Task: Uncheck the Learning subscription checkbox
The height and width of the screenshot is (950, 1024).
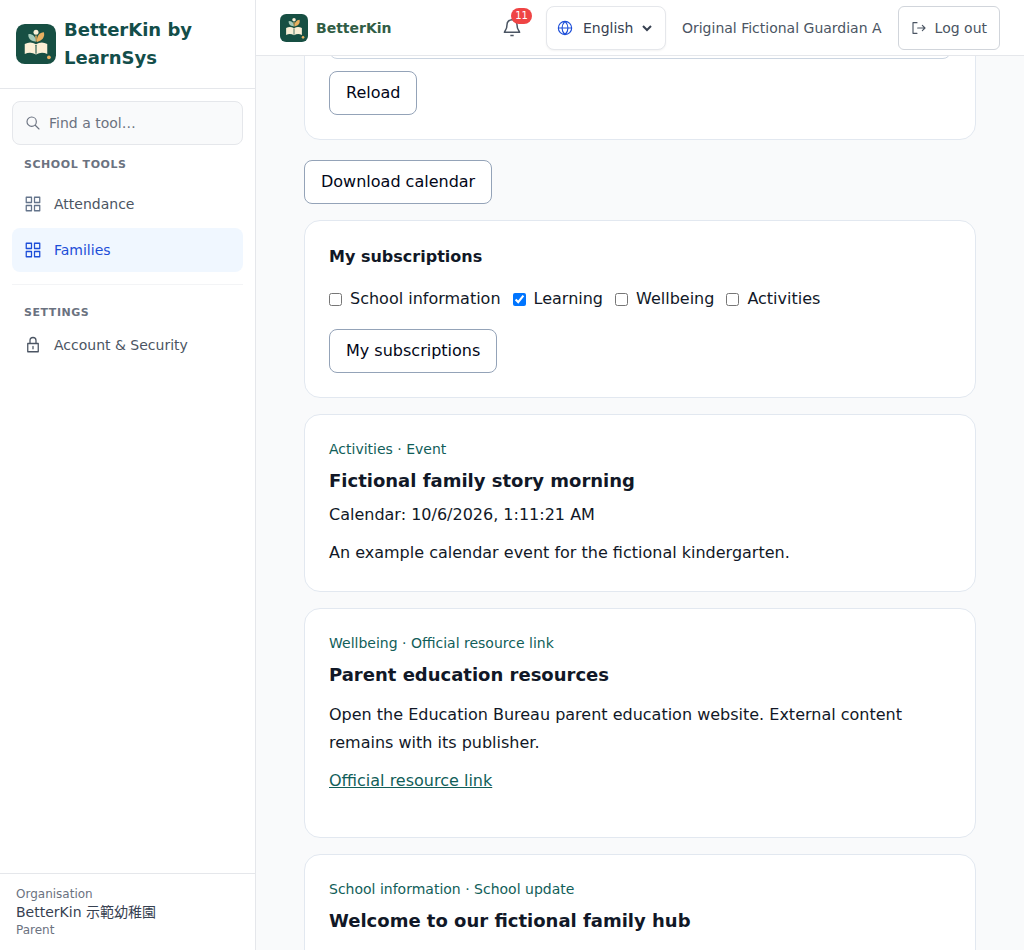Action: (519, 299)
